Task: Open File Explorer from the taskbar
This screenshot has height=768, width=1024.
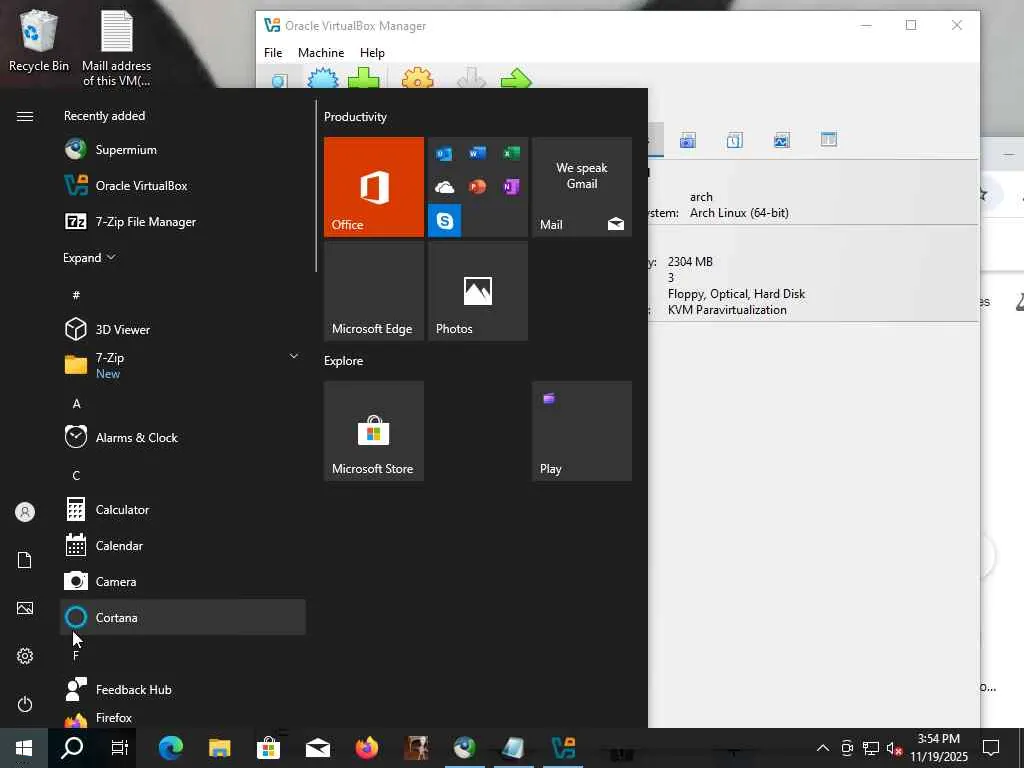Action: (x=219, y=748)
